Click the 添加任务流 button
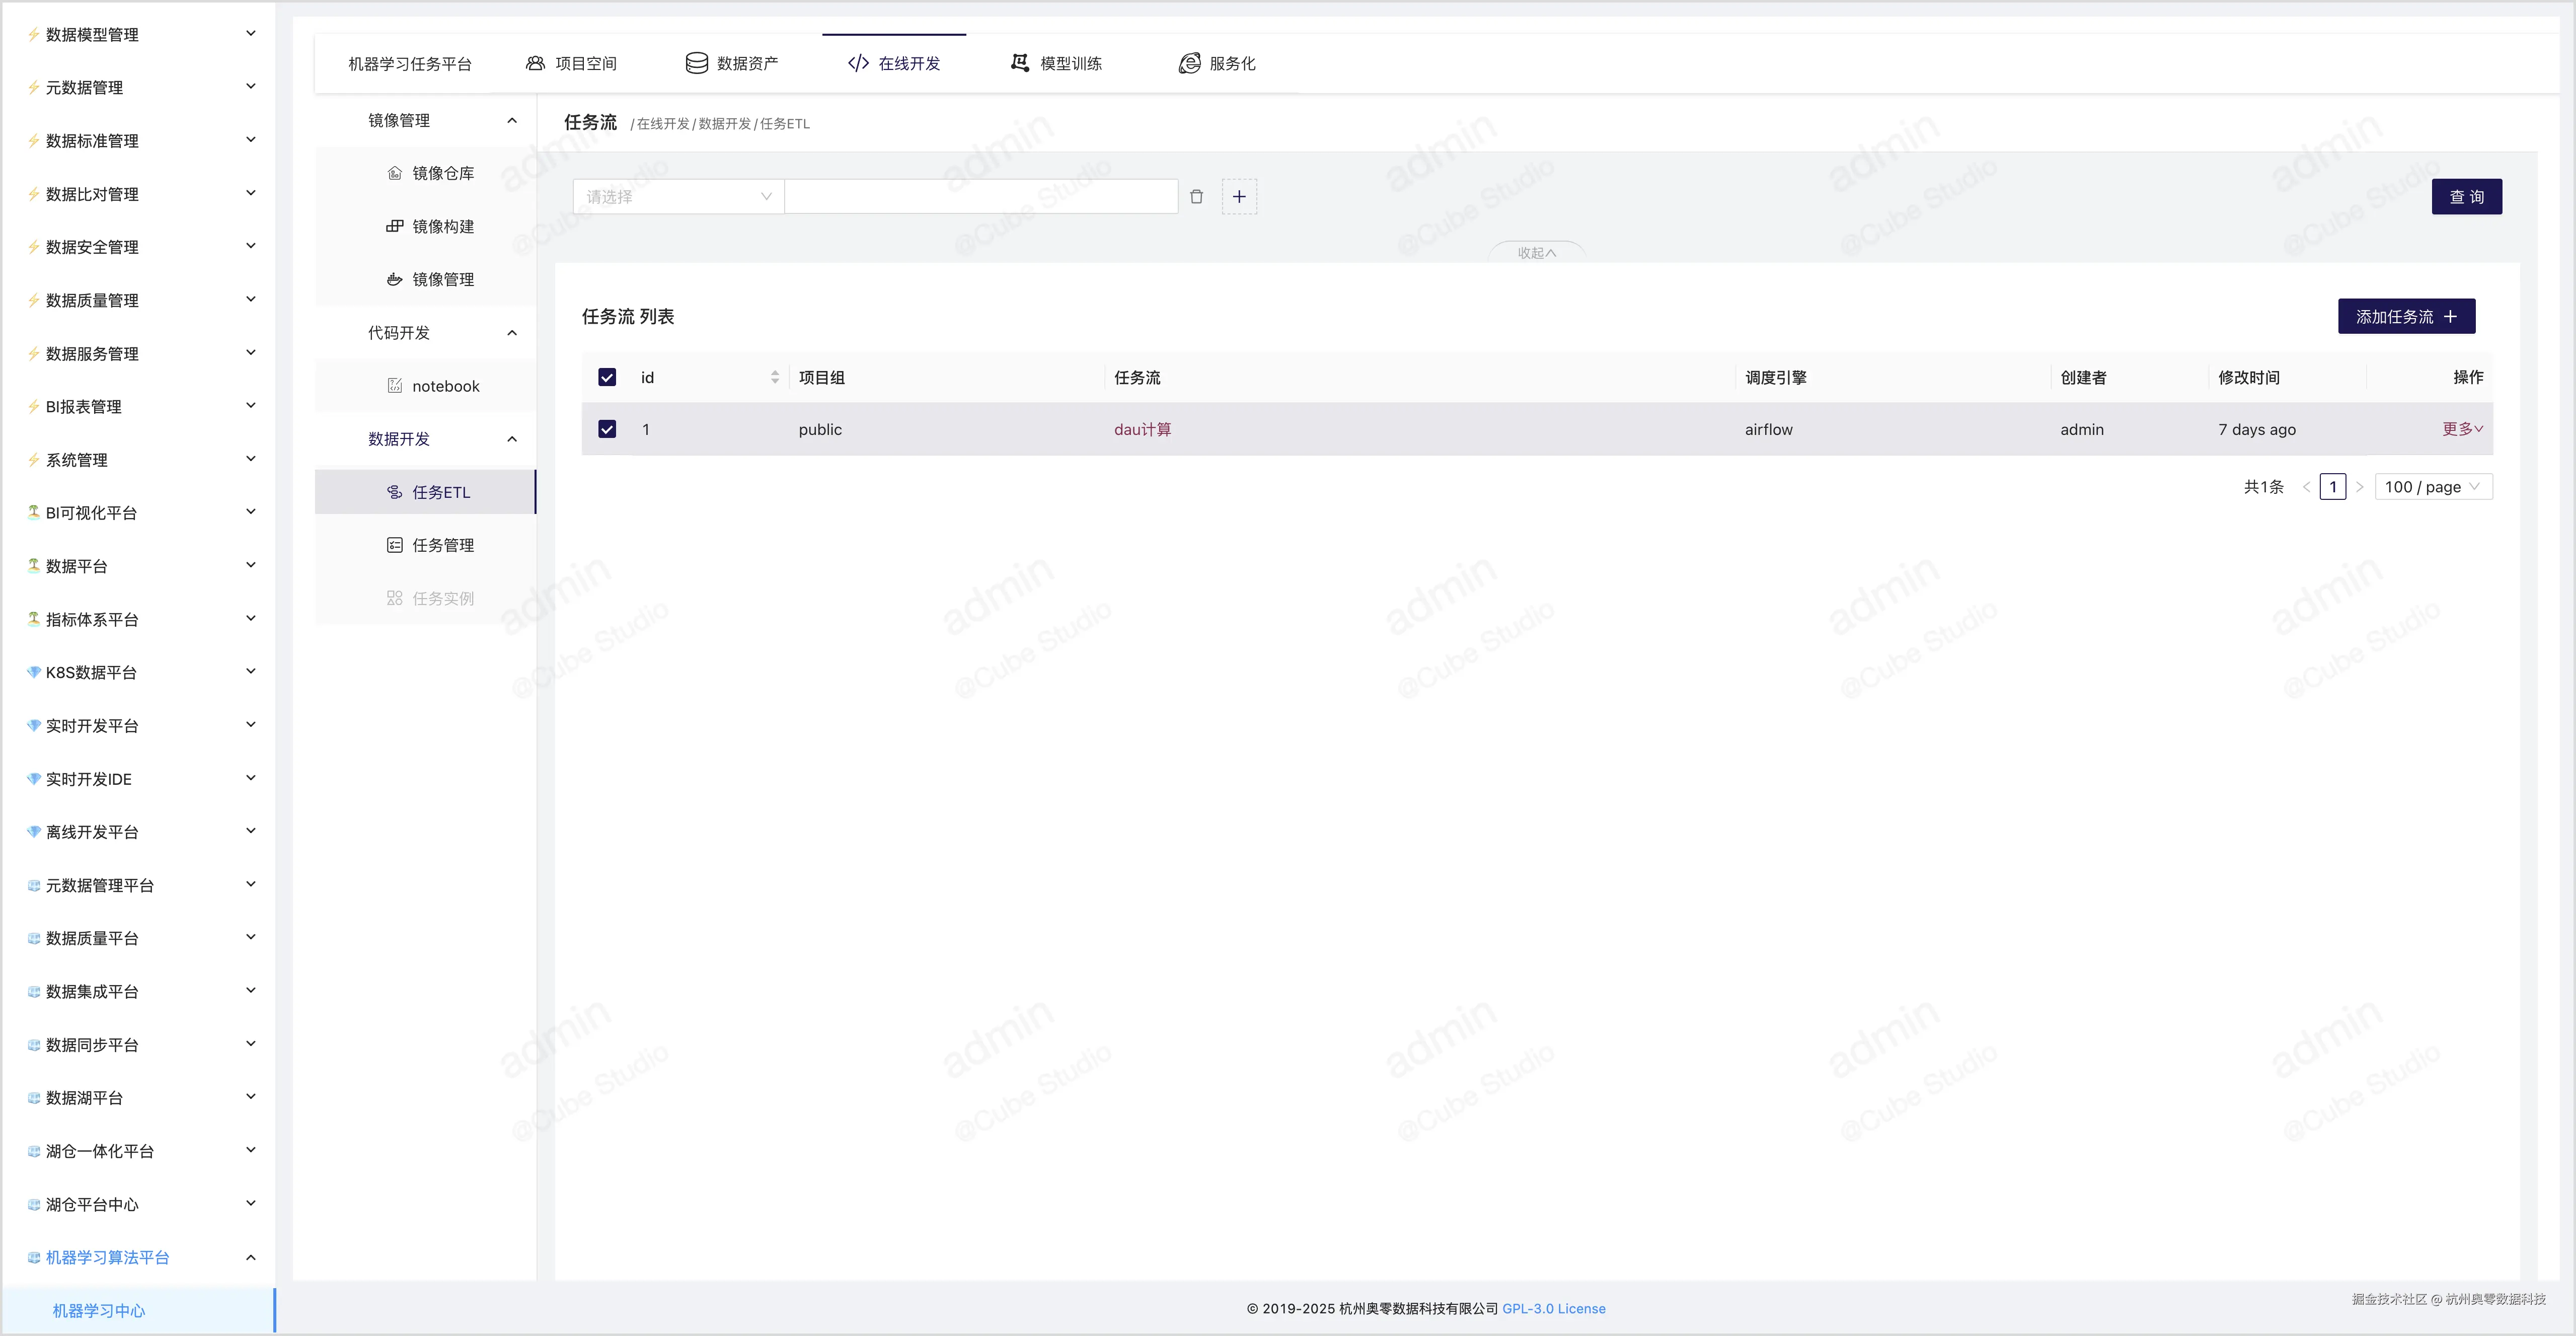The height and width of the screenshot is (1336, 2576). tap(2405, 316)
